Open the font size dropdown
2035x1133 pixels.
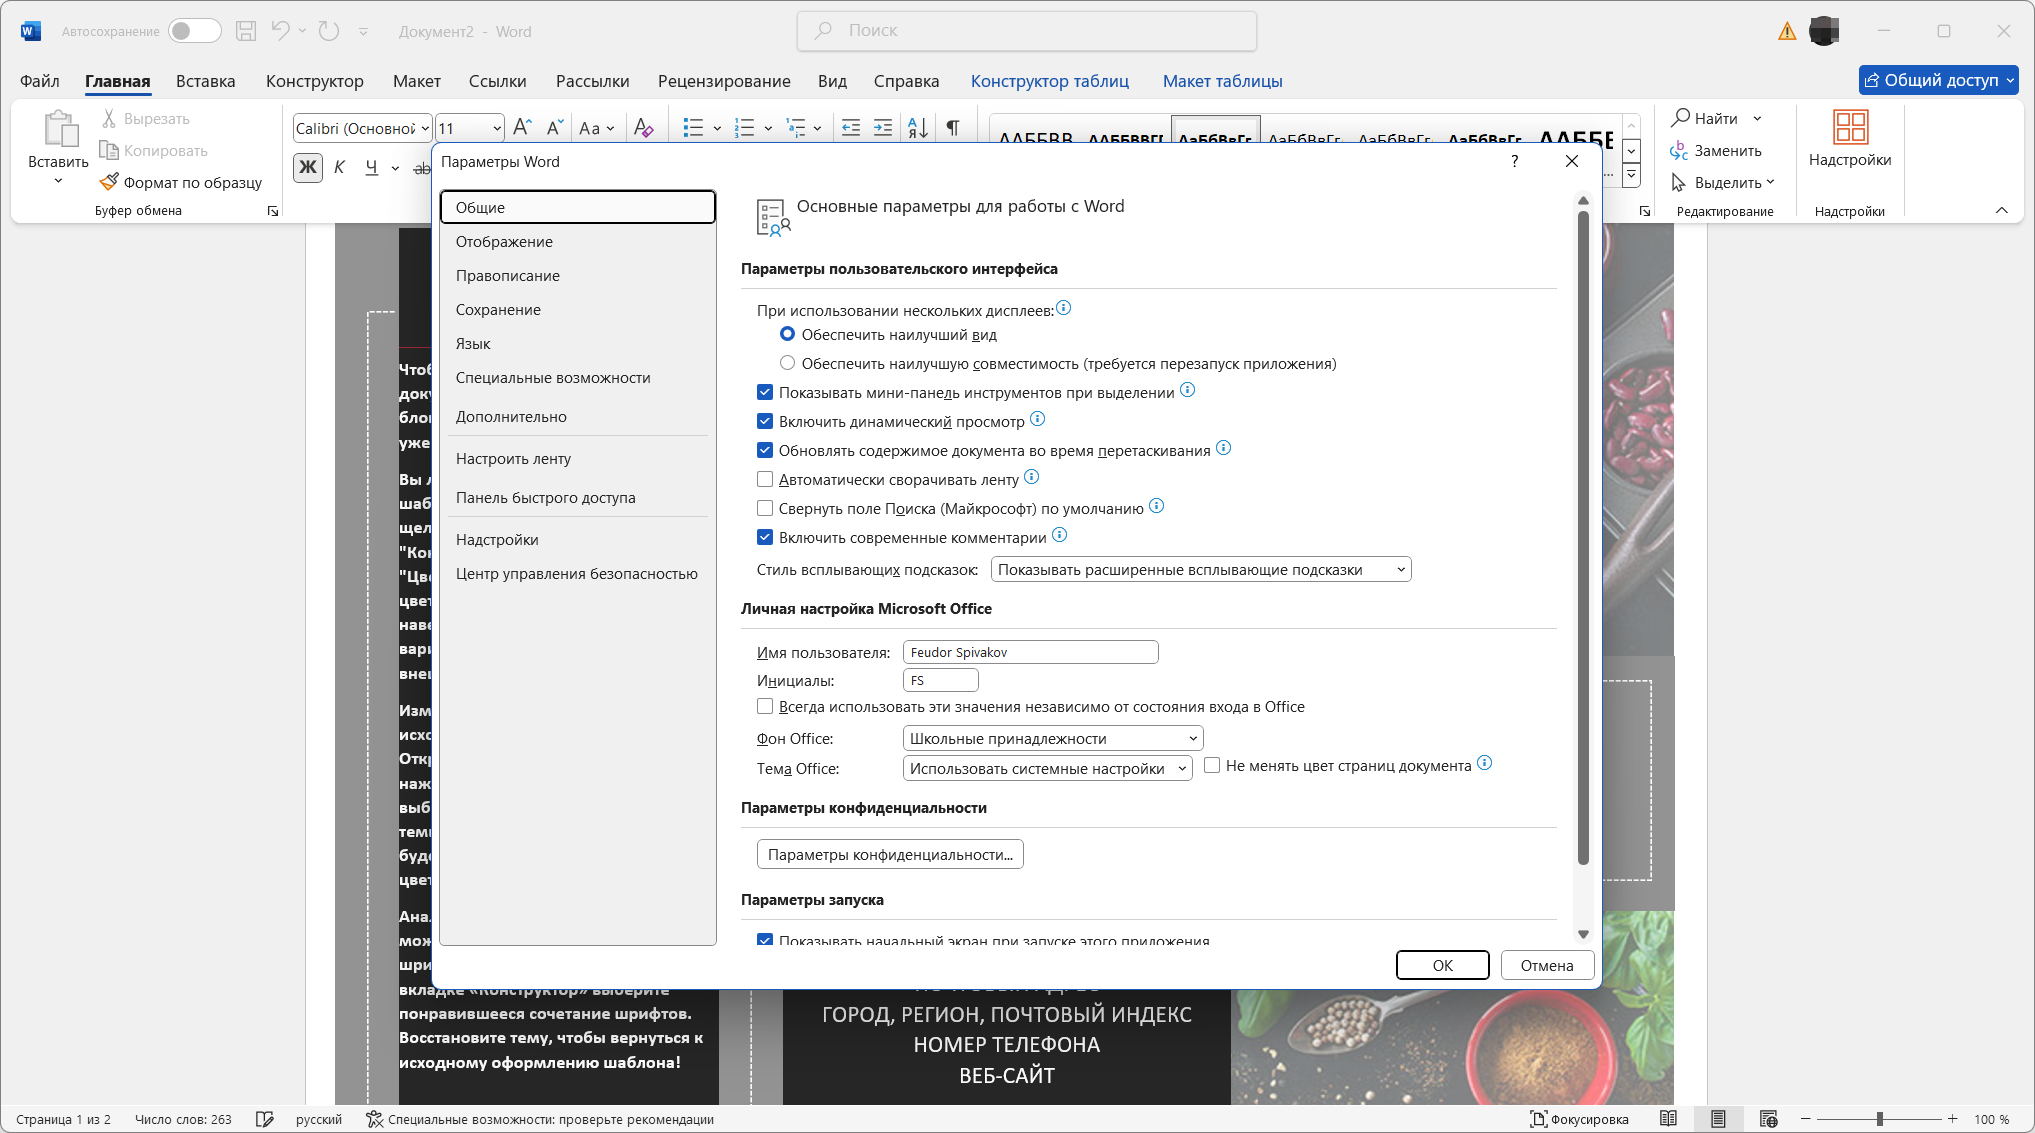[497, 128]
